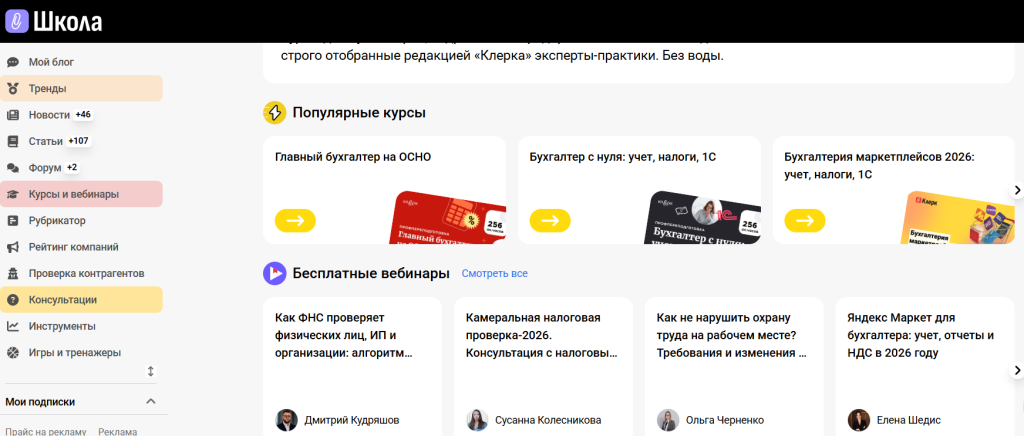Click yellow arrow button on Бухгалтер с нуля card
This screenshot has height=436, width=1024.
coord(550,221)
